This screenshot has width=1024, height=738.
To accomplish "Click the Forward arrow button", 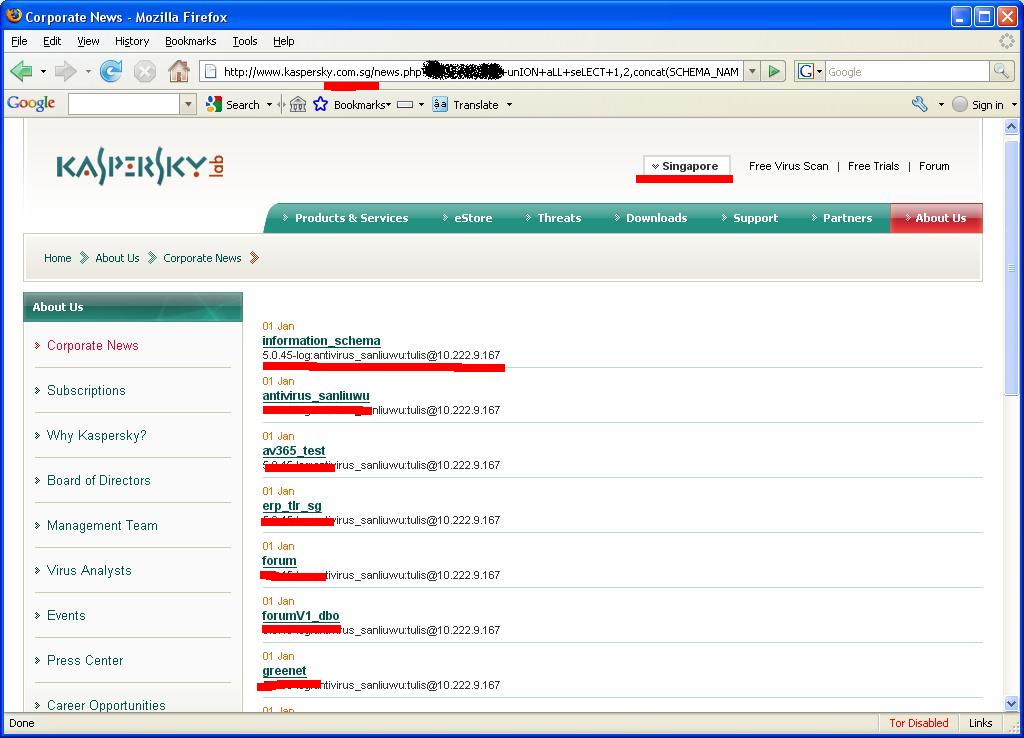I will (x=65, y=71).
